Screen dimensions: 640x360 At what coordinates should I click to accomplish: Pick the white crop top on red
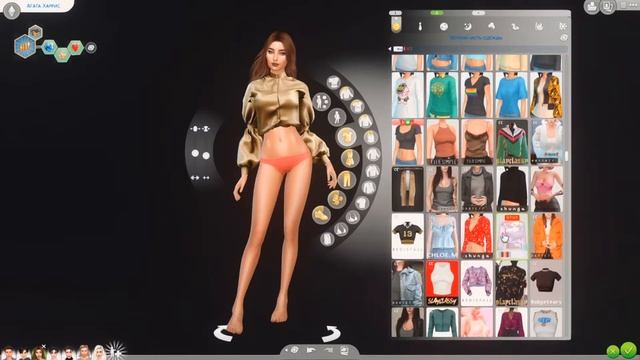coord(442,283)
